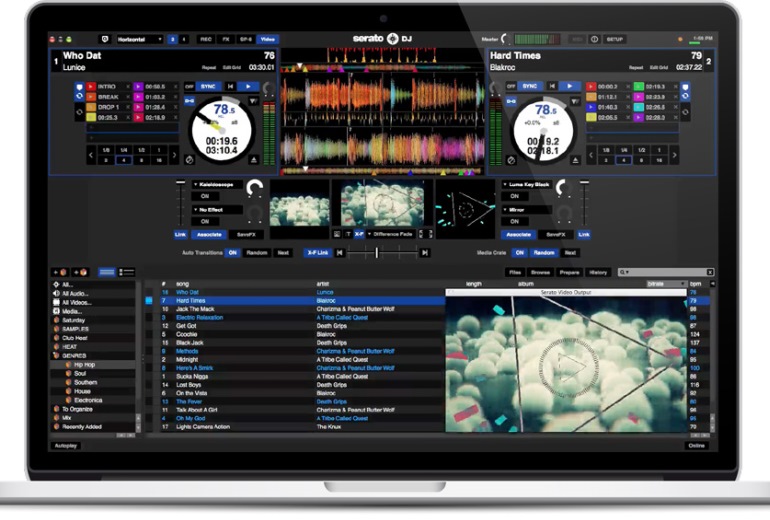Screen dimensions: 770x520
Task: Trigger the green 02:19.3 cue on deck 2
Action: pos(638,86)
